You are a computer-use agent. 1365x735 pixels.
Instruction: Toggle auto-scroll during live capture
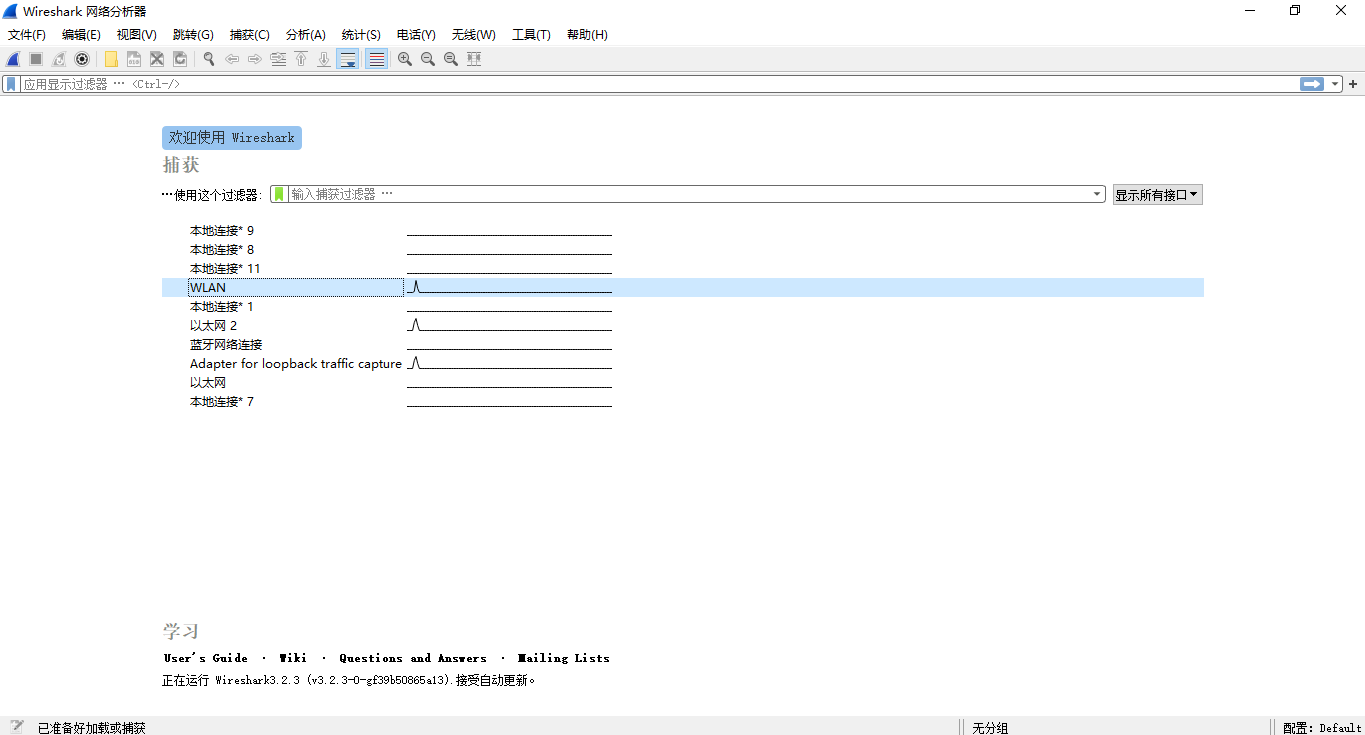click(348, 59)
